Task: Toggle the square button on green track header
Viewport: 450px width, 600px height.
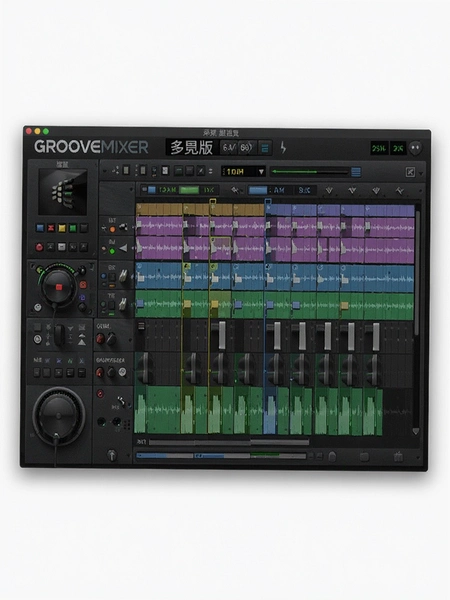Action: 111,305
